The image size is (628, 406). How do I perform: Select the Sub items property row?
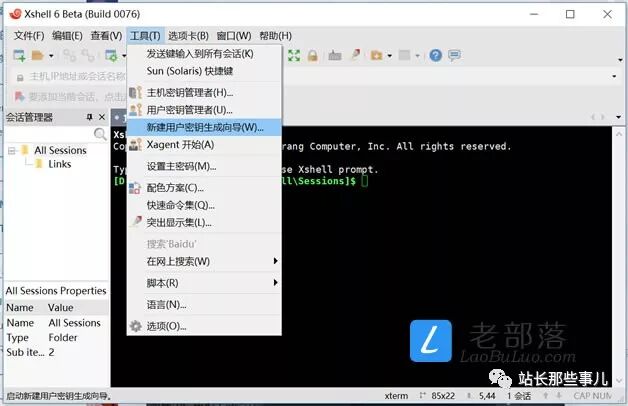tap(57, 352)
